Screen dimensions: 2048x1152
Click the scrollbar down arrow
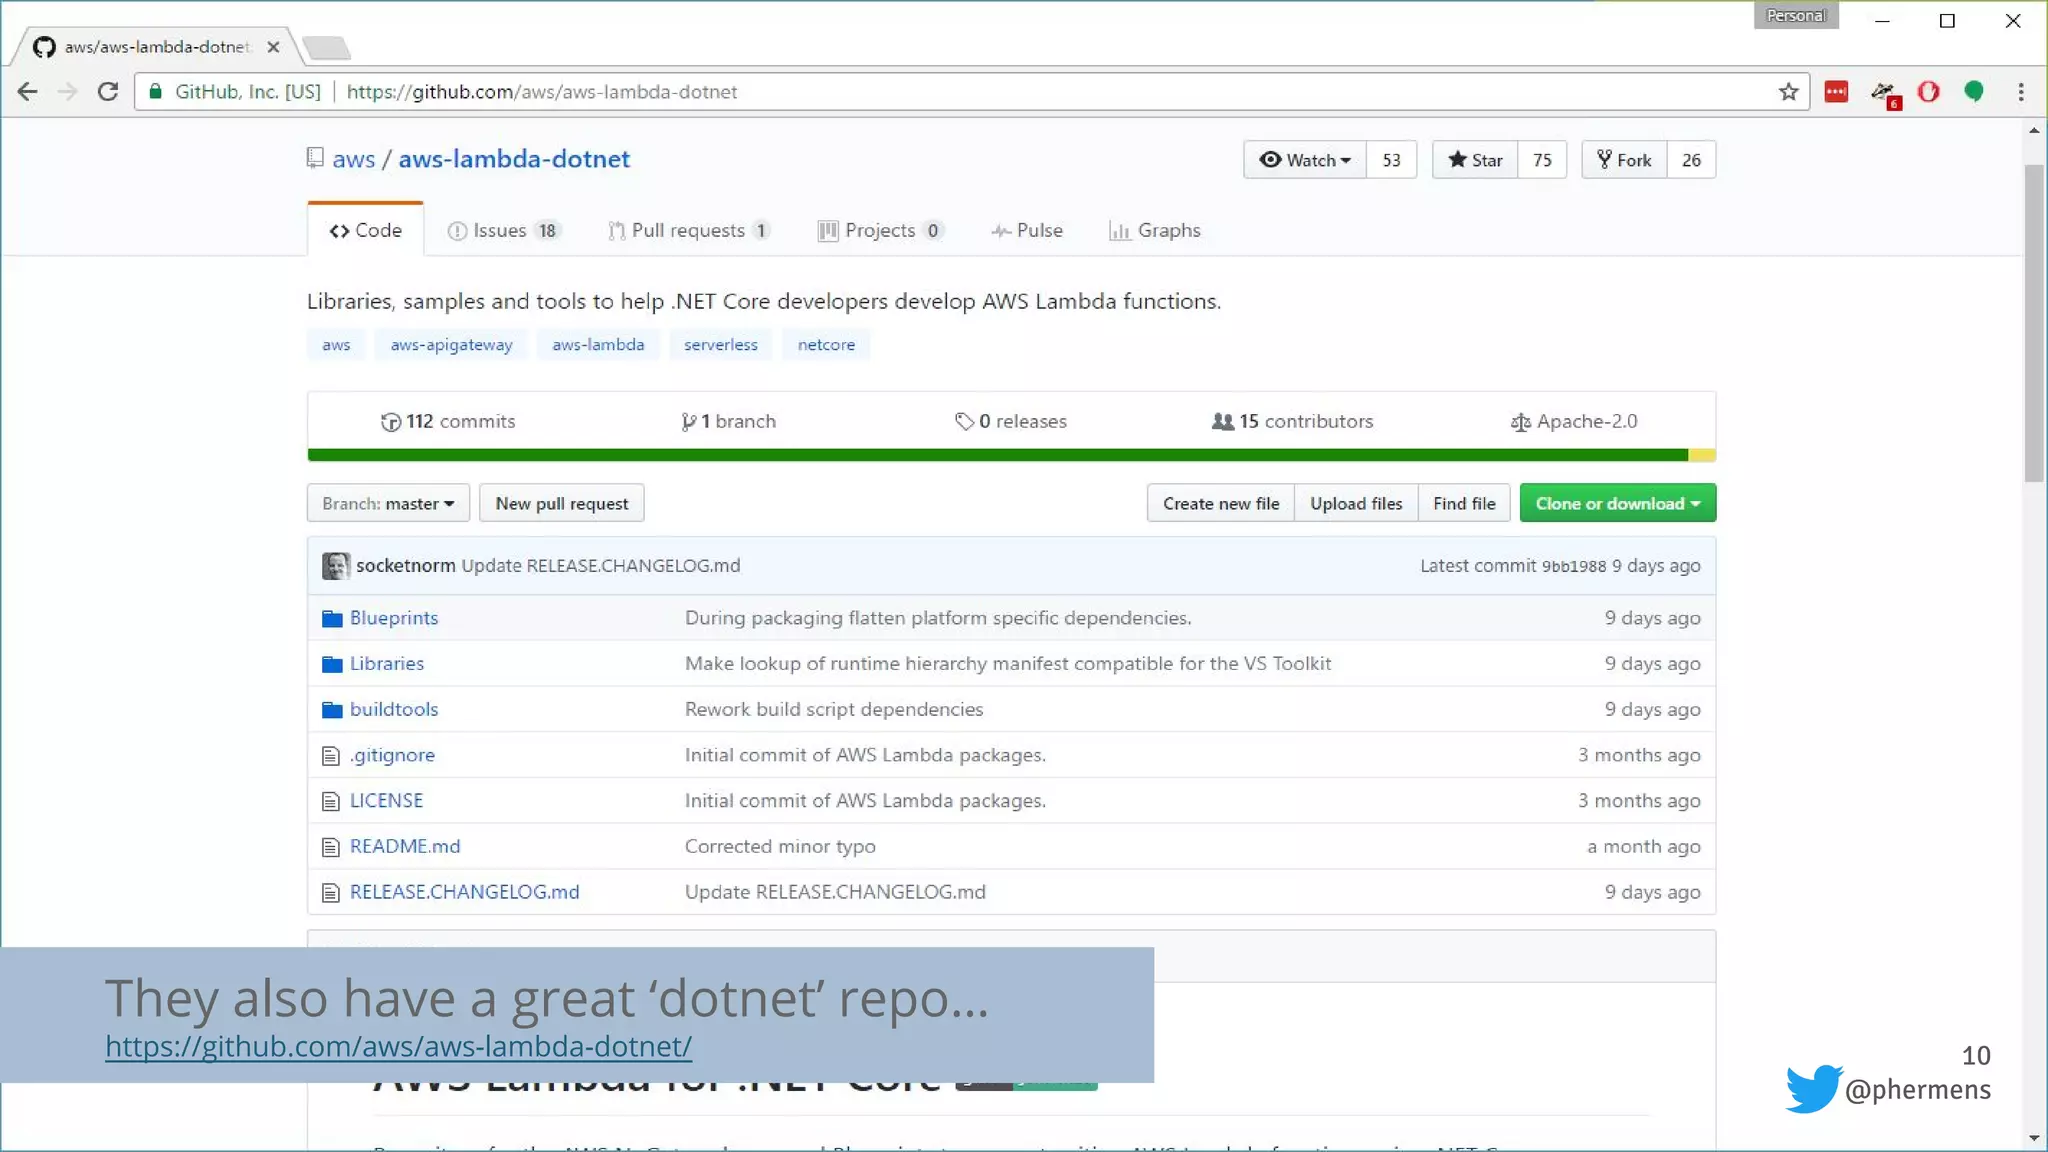2034,1138
